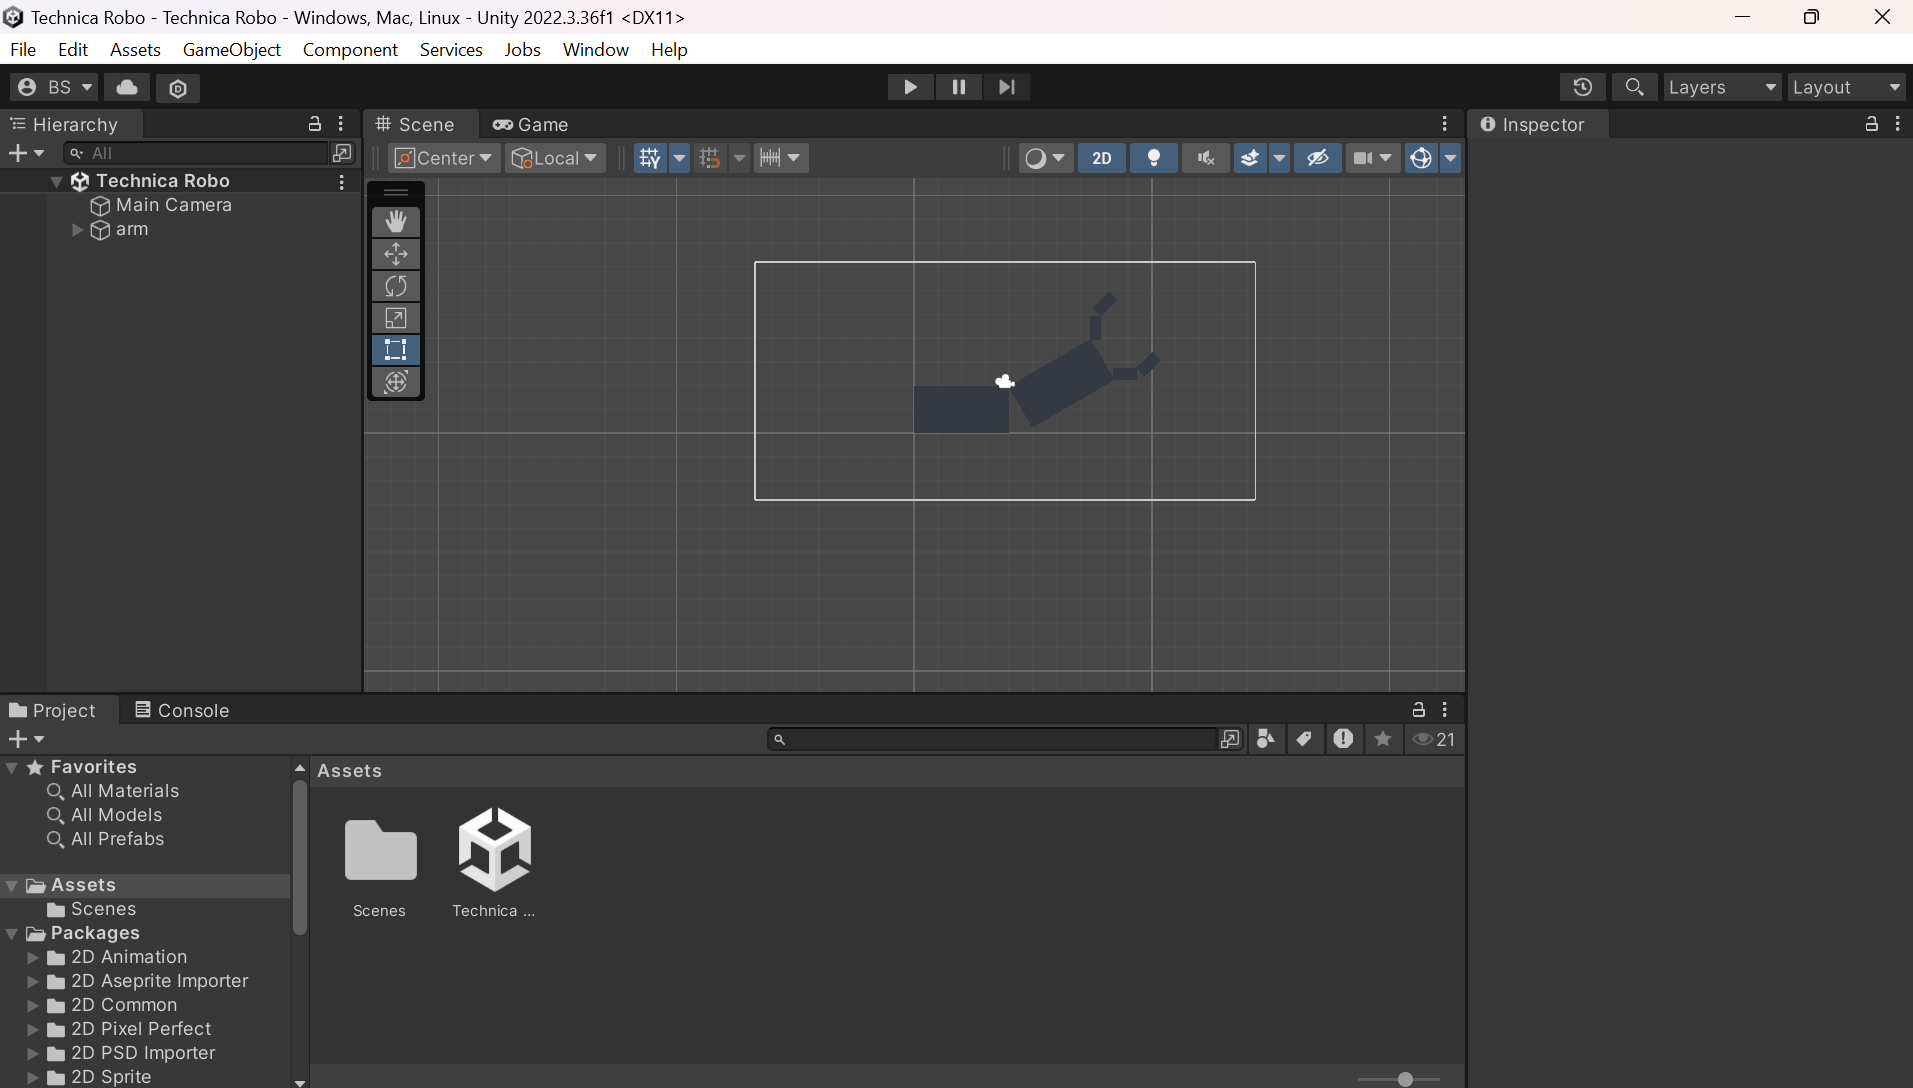The height and width of the screenshot is (1088, 1913).
Task: Open Undo History icon
Action: tap(1582, 87)
